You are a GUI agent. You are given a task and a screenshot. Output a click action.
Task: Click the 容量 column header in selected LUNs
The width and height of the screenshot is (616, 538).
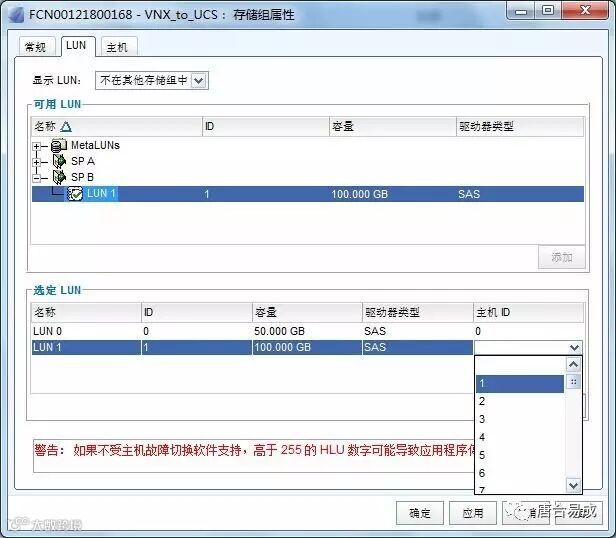point(307,312)
